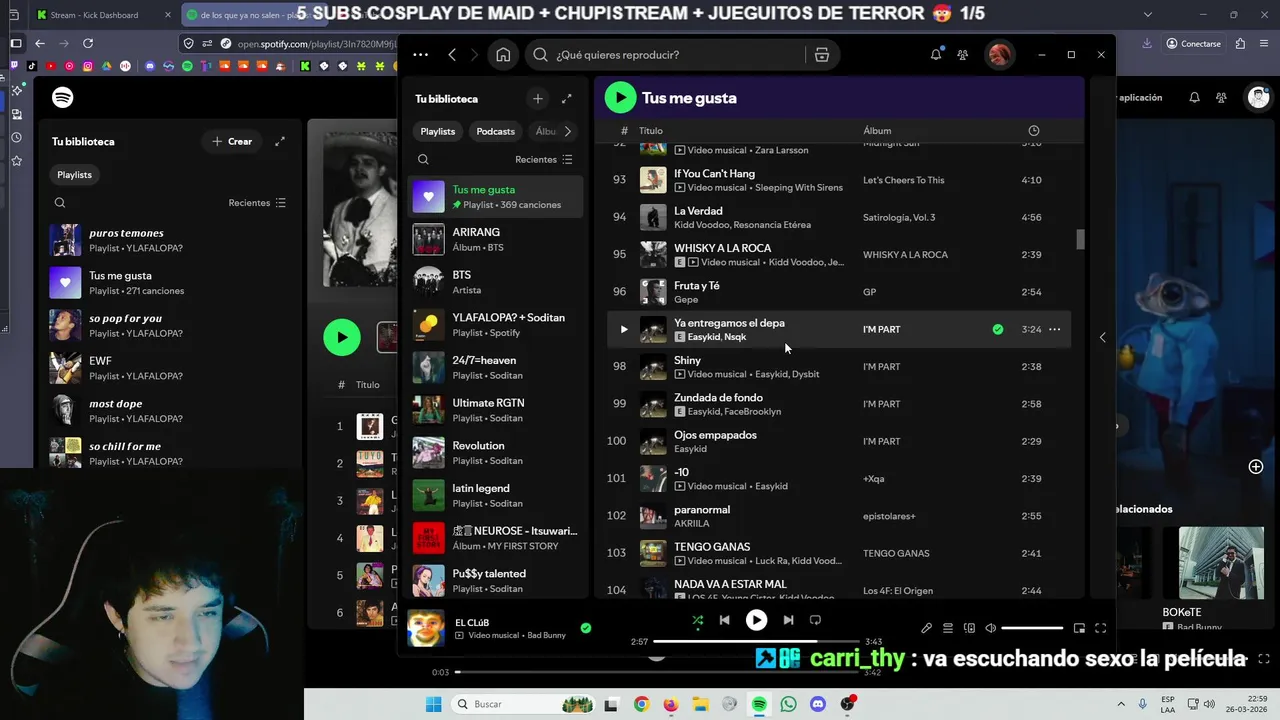Screen dimensions: 1280x720
Task: Click the duration clock column header
Action: [1033, 131]
